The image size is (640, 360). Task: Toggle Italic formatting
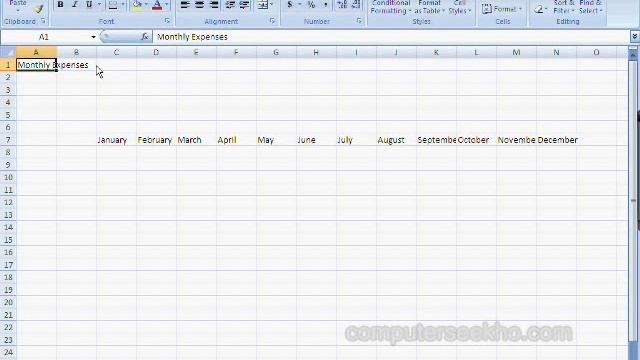click(x=74, y=4)
